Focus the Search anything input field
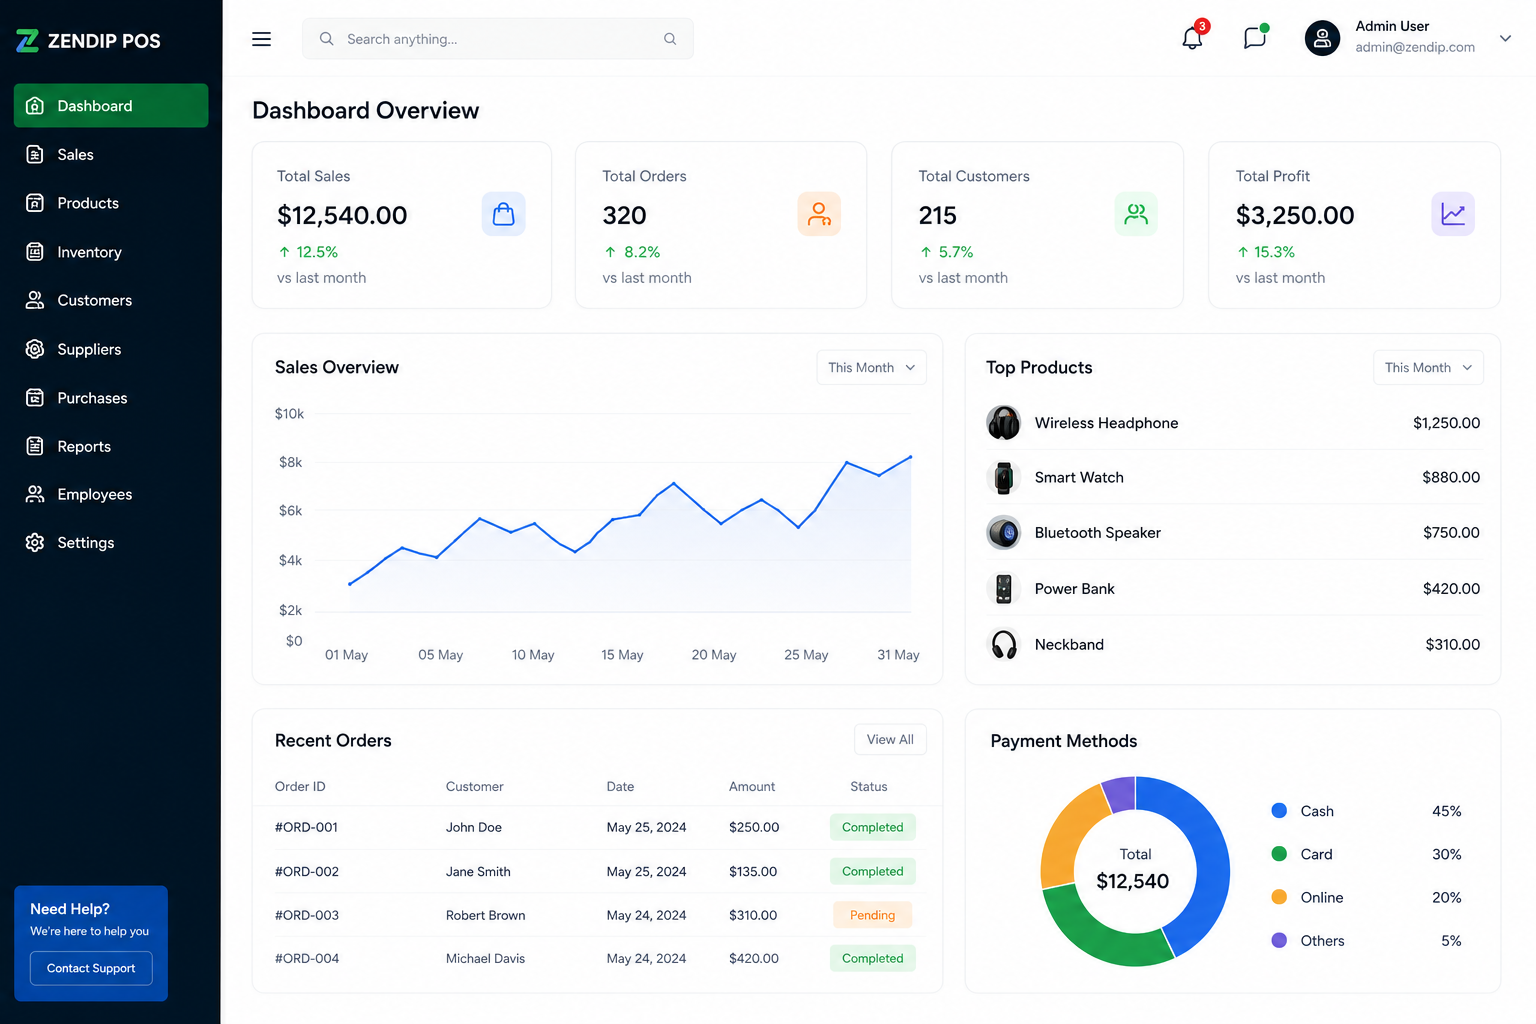 [x=498, y=39]
